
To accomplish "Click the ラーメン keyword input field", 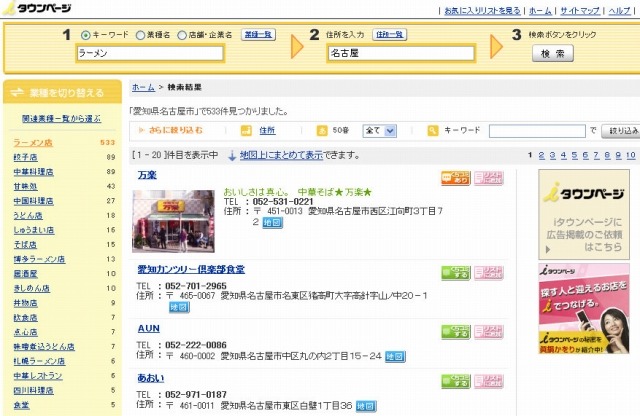I will tap(150, 53).
